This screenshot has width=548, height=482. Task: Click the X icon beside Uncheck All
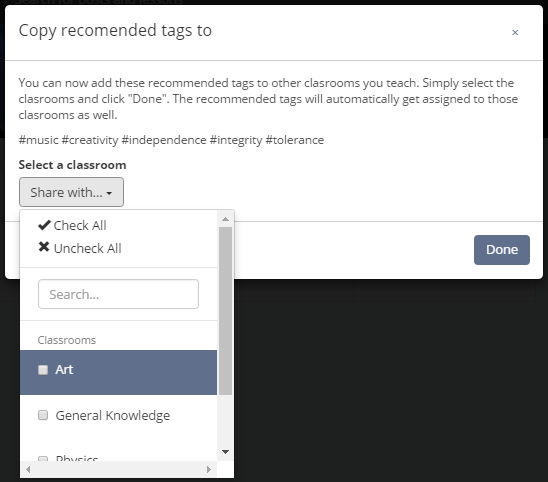point(44,247)
